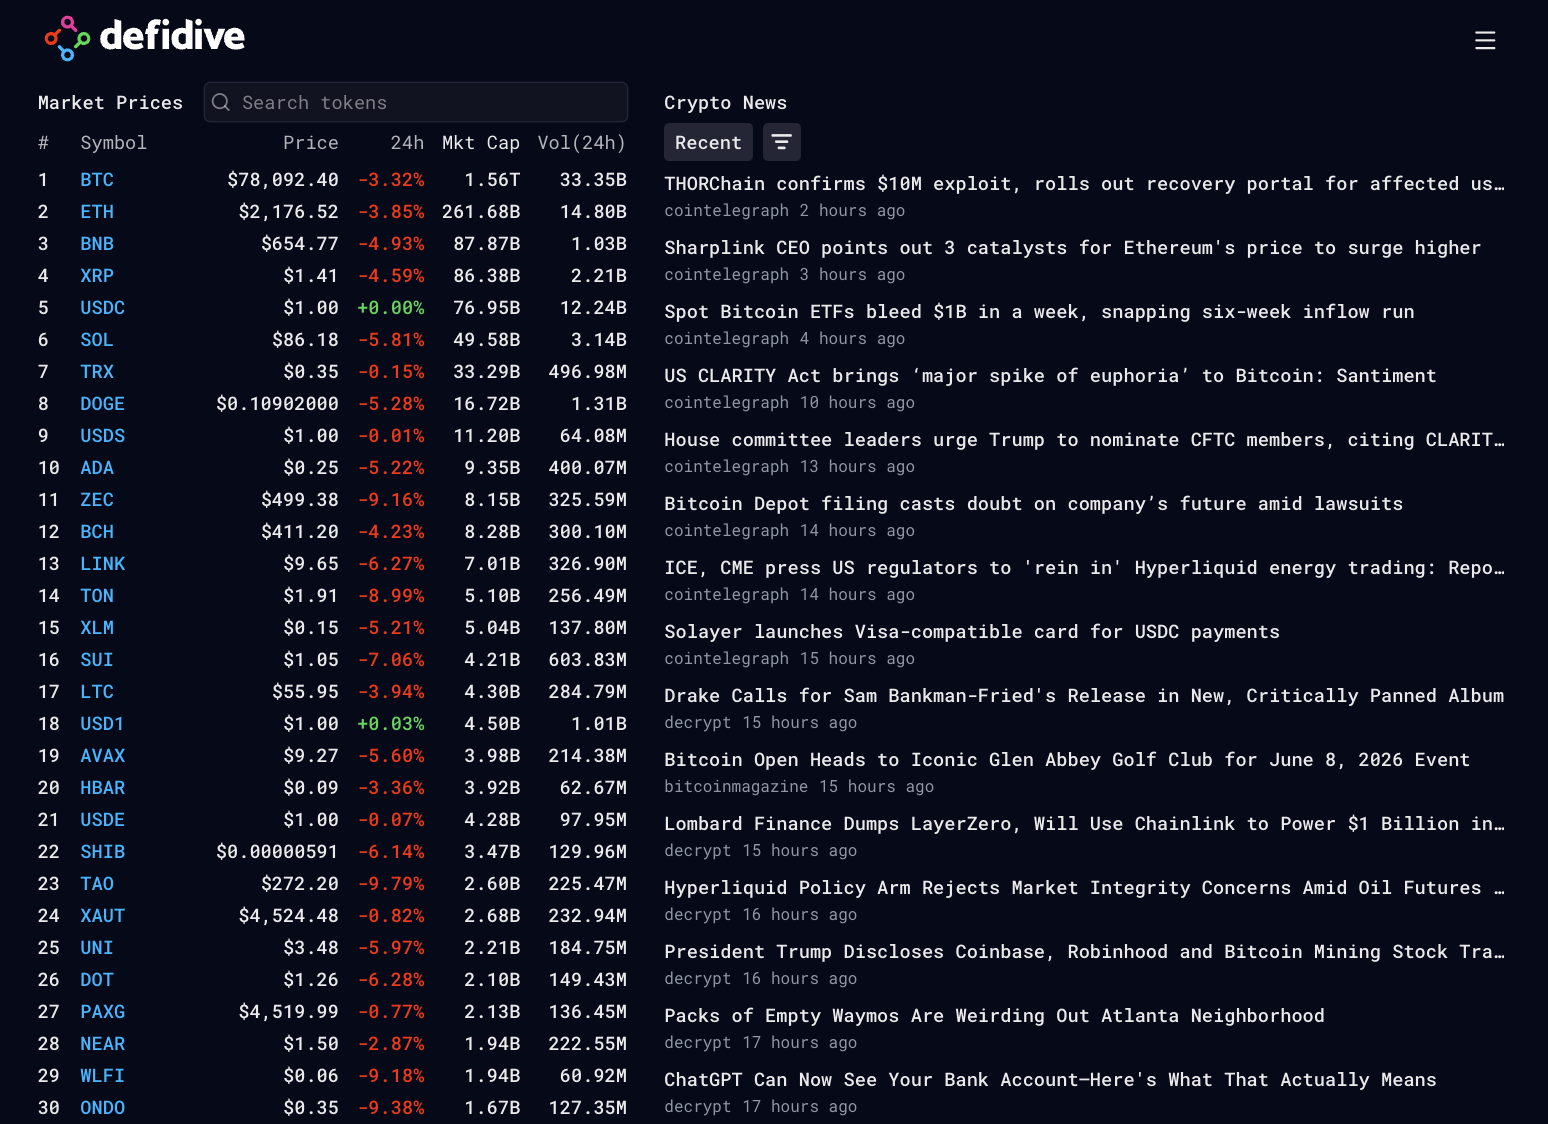1548x1124 pixels.
Task: Read the THORChain $10M exploit article
Action: click(x=1084, y=184)
